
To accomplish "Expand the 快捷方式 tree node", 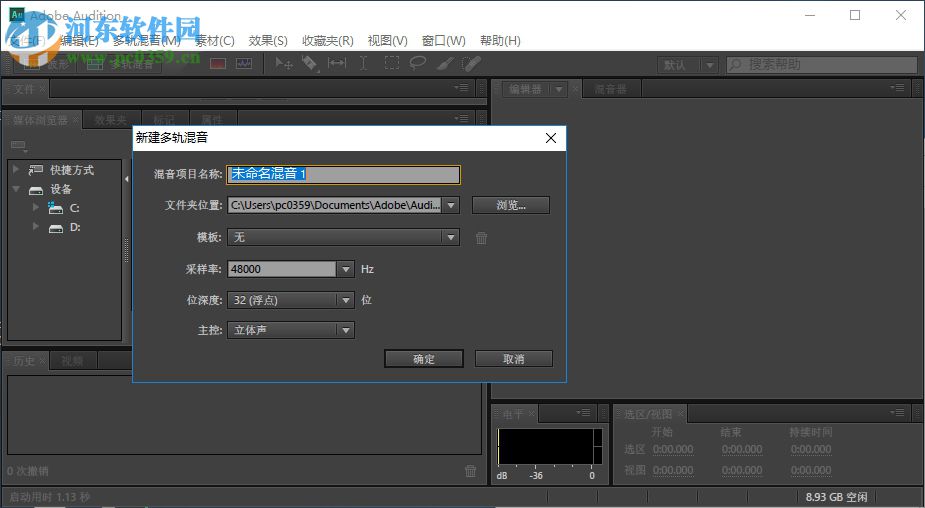I will 16,169.
